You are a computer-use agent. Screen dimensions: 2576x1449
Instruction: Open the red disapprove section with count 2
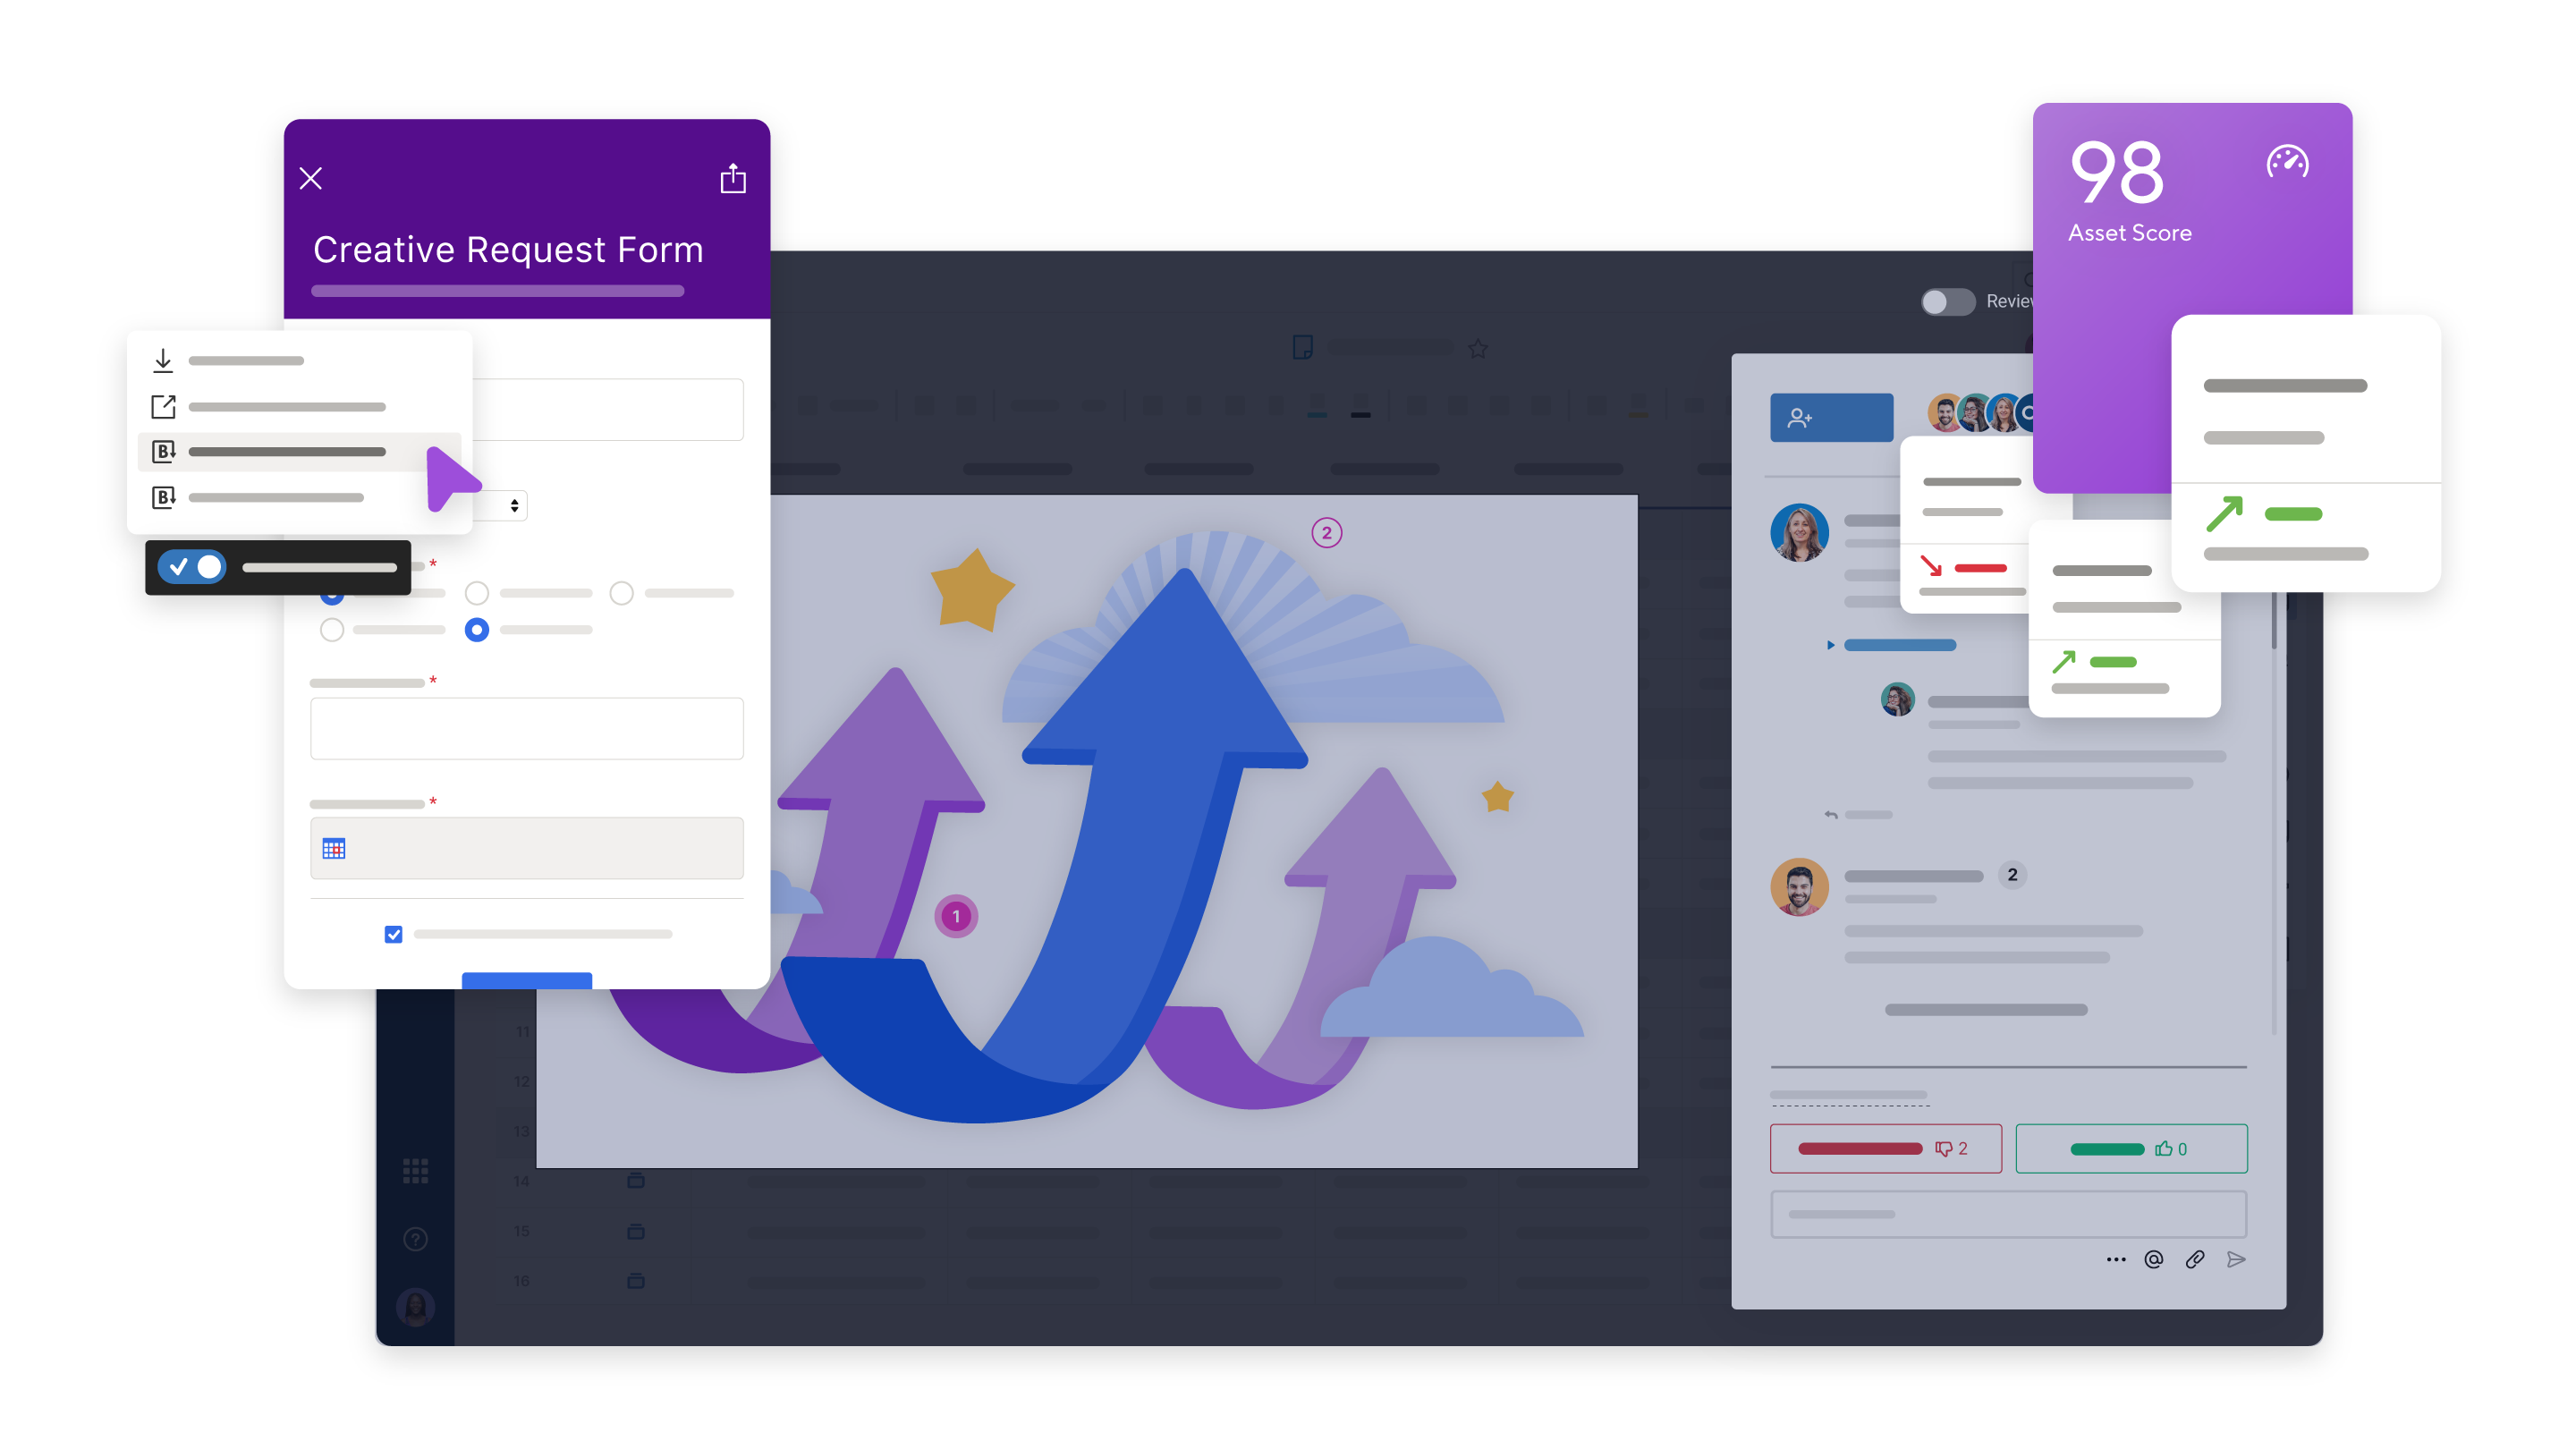coord(1885,1148)
